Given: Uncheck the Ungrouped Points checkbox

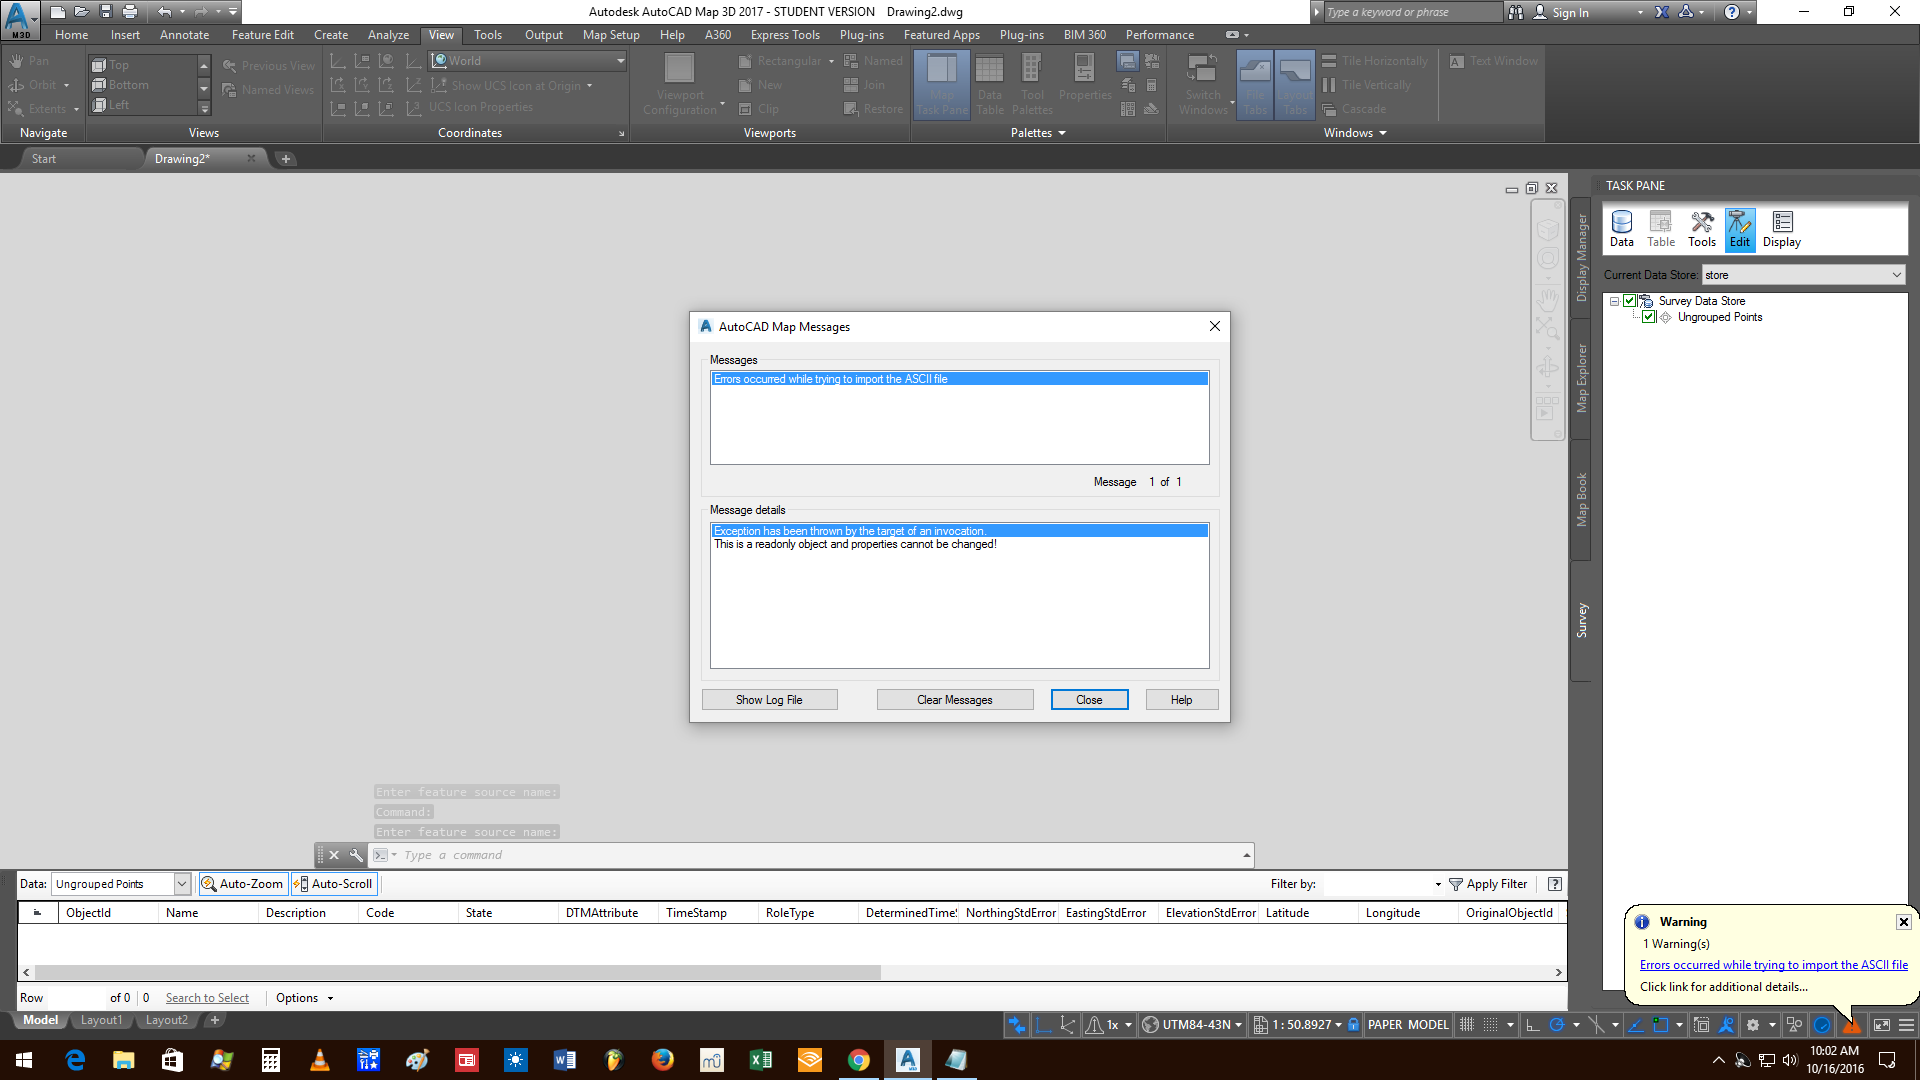Looking at the screenshot, I should point(1648,317).
